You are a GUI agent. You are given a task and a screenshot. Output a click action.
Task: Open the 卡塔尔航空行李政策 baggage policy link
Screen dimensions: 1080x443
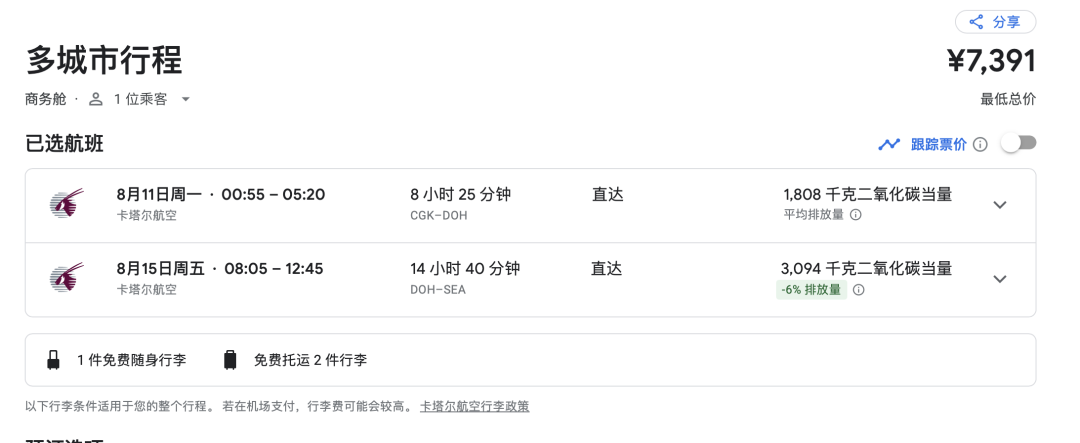pos(475,406)
